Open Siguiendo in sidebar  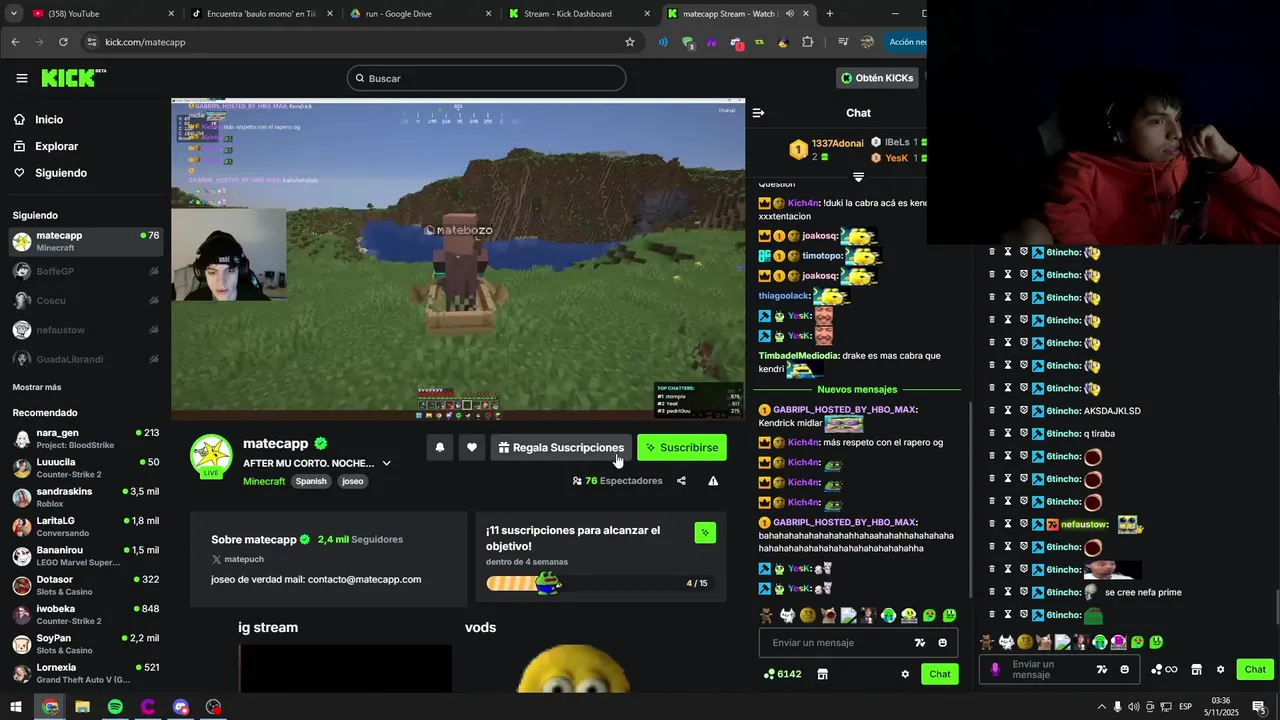click(x=61, y=173)
